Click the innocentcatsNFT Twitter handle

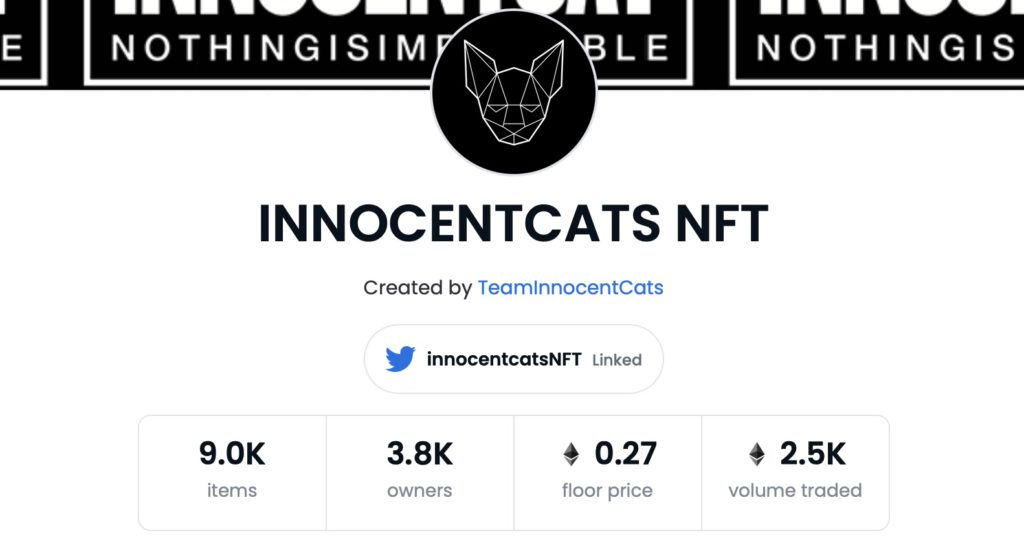point(504,359)
